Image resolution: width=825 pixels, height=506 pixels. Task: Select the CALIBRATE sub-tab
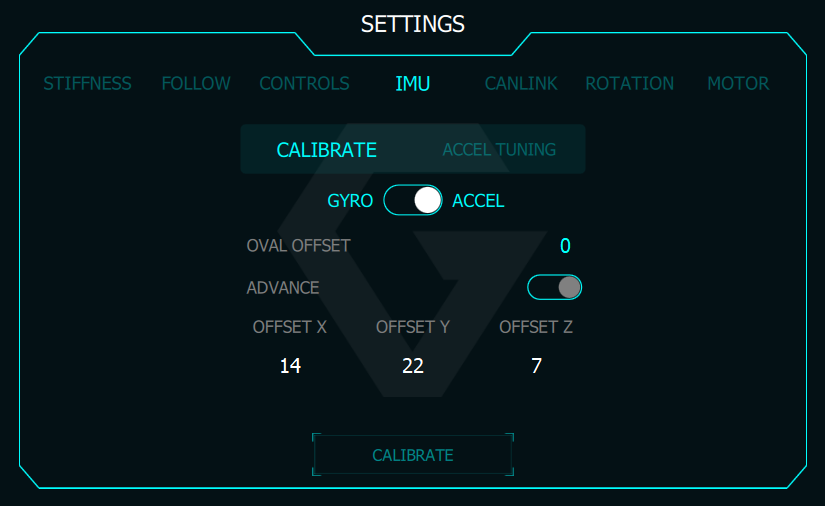pyautogui.click(x=326, y=150)
